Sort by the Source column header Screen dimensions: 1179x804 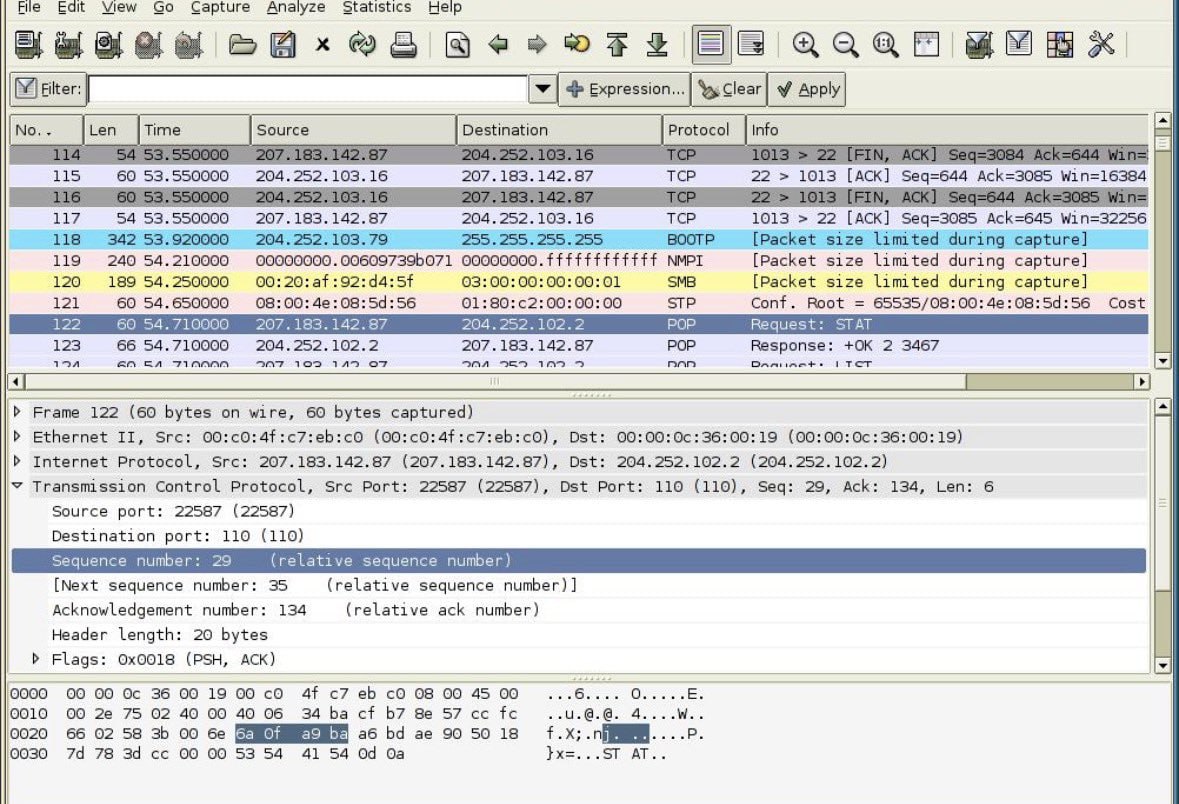(x=353, y=129)
